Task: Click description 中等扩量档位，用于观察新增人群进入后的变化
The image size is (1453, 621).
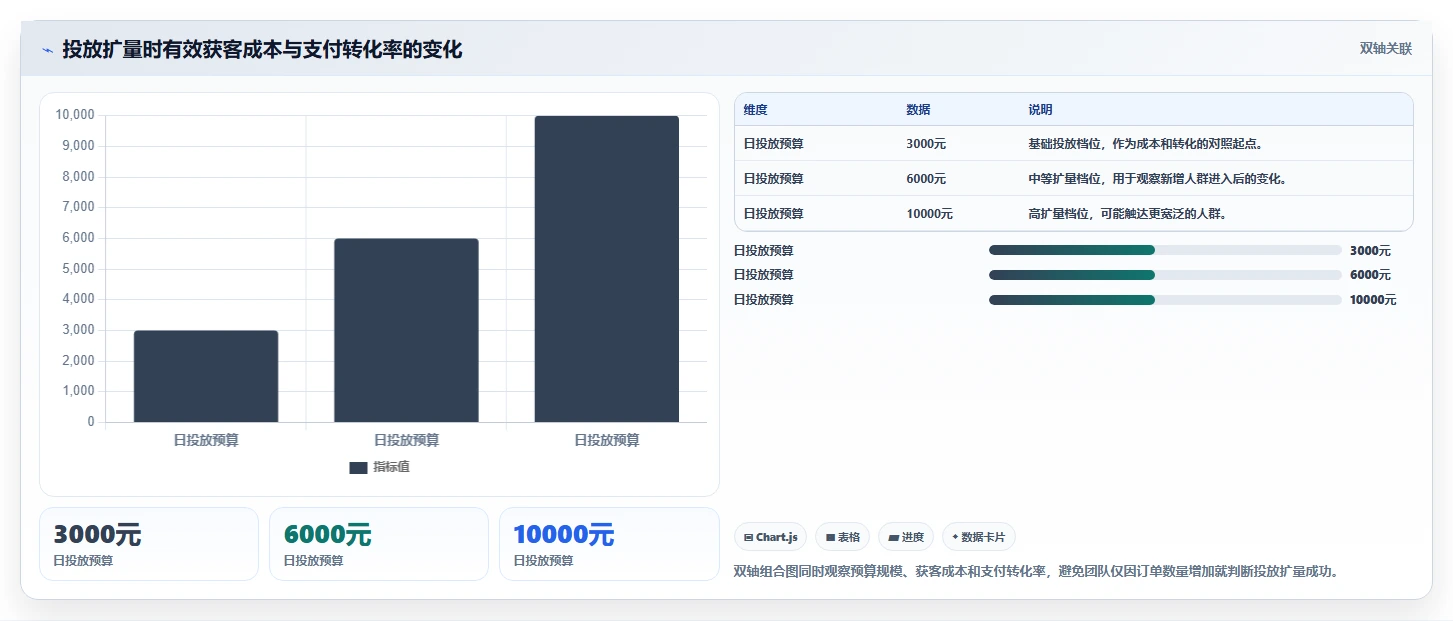Action: click(x=1161, y=179)
